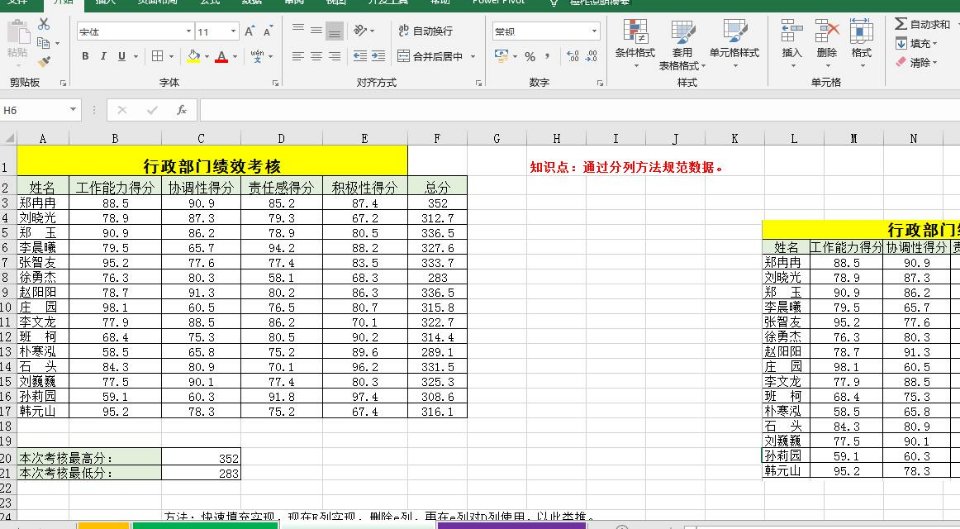
Task: Toggle bottom vertical alignment
Action: click(x=335, y=30)
